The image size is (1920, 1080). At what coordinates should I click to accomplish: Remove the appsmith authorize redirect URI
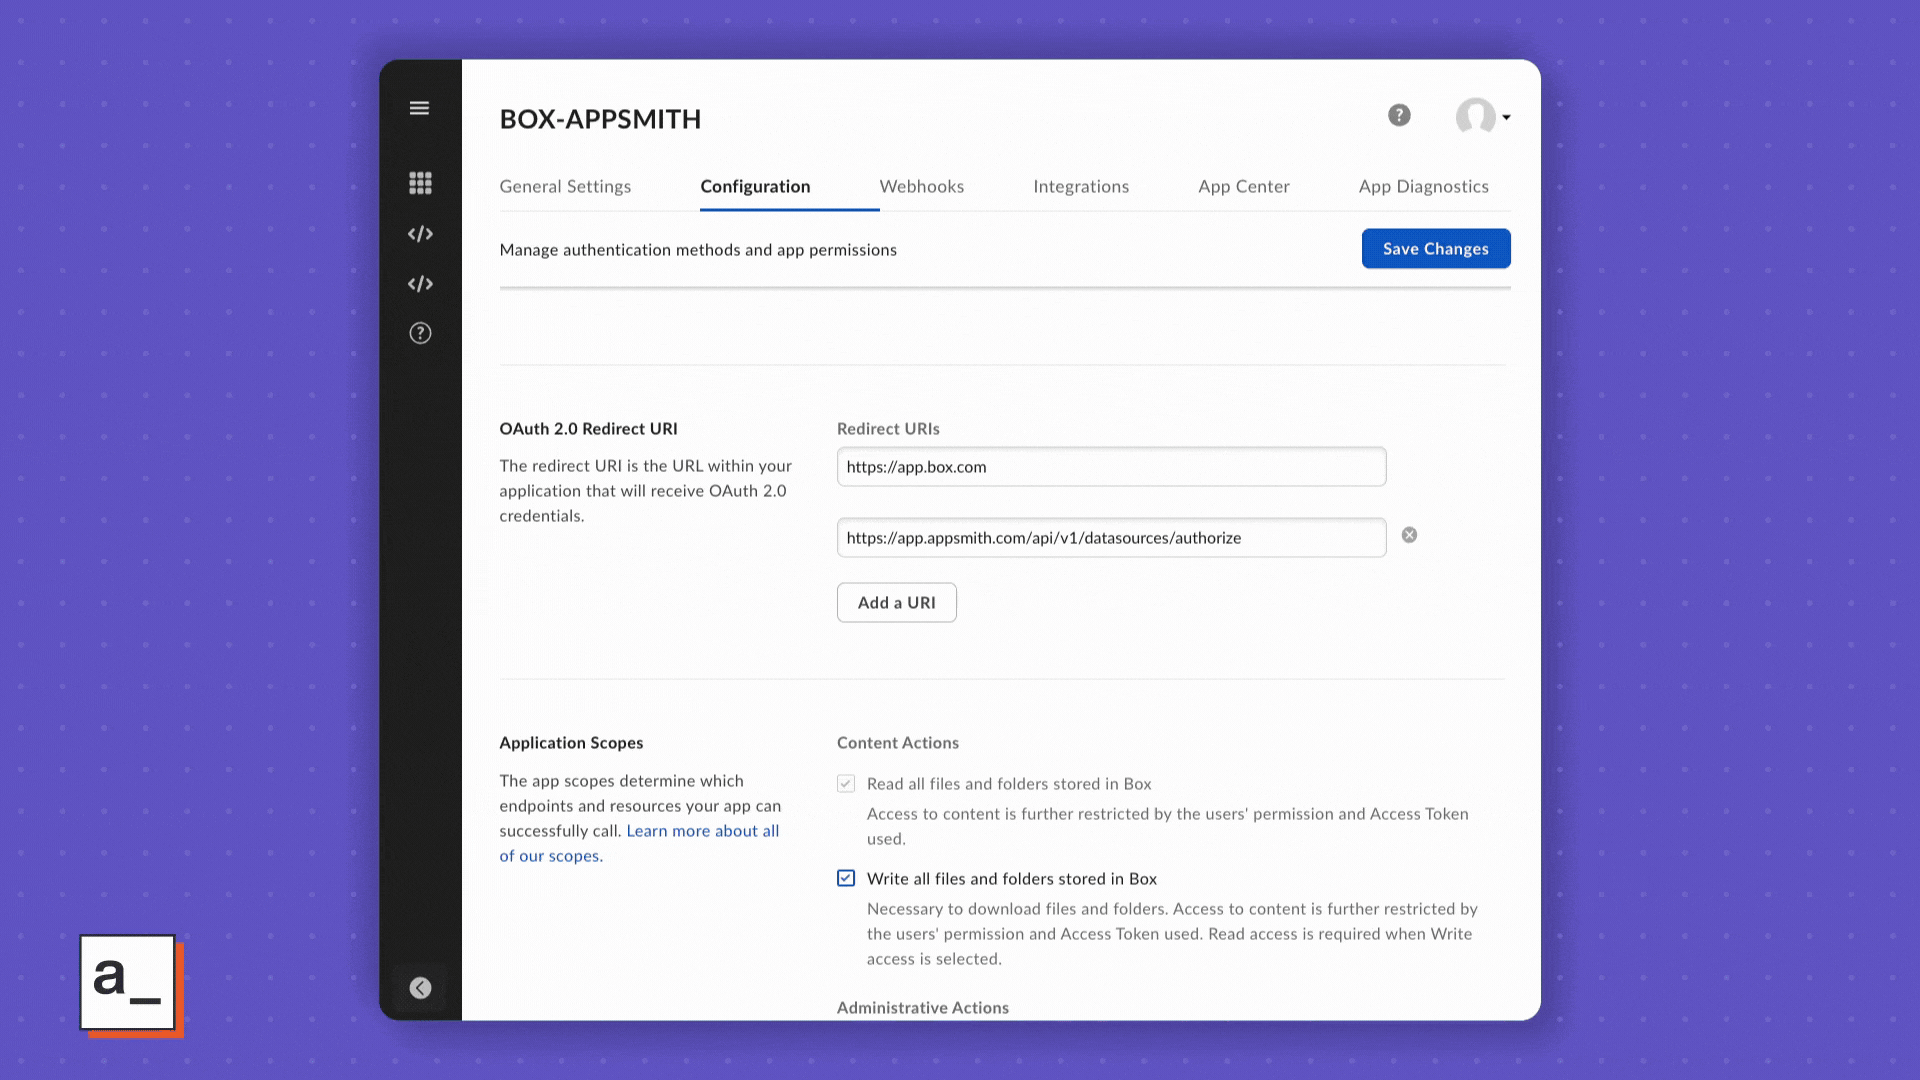[1409, 535]
